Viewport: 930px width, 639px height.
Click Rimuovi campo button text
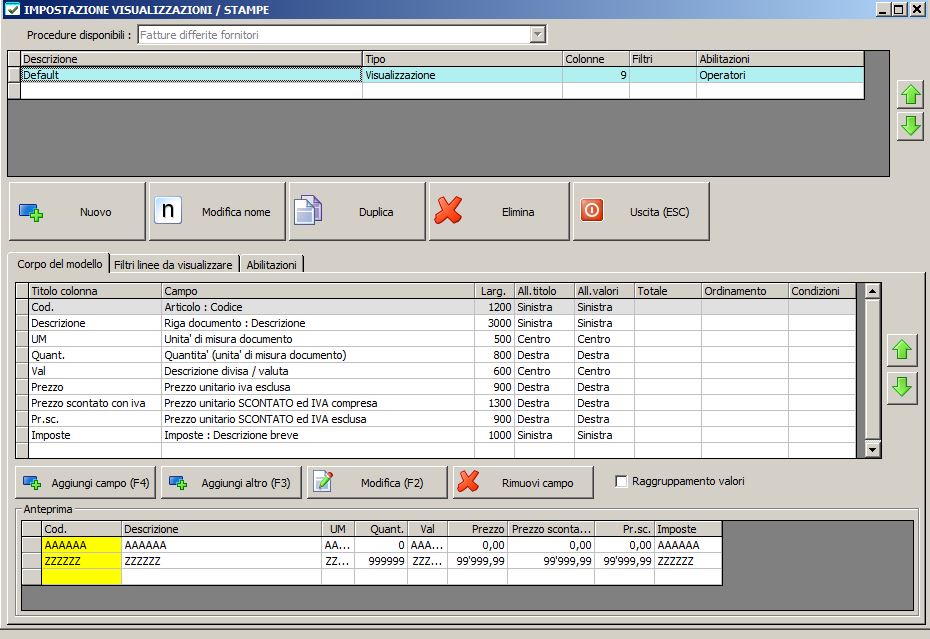(537, 483)
